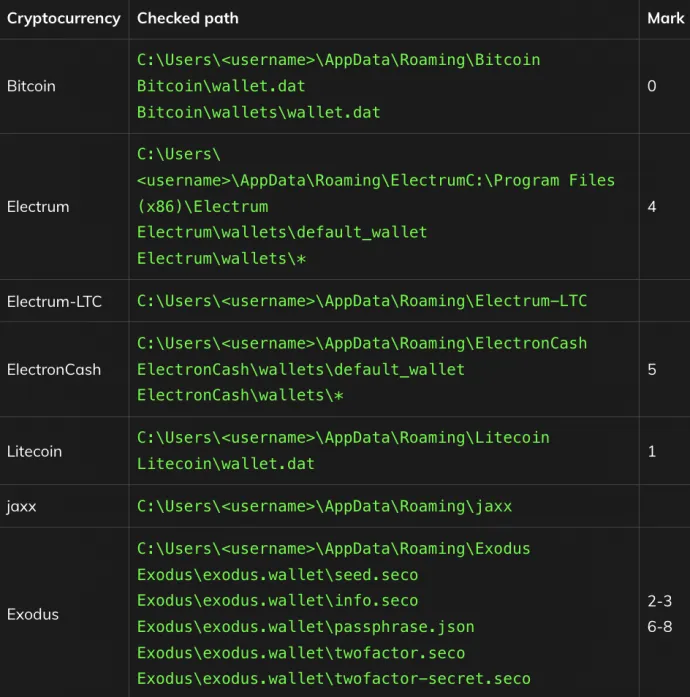Click Exodus\exodus.wallet\seed.seco path
690x697 pixels.
point(277,575)
